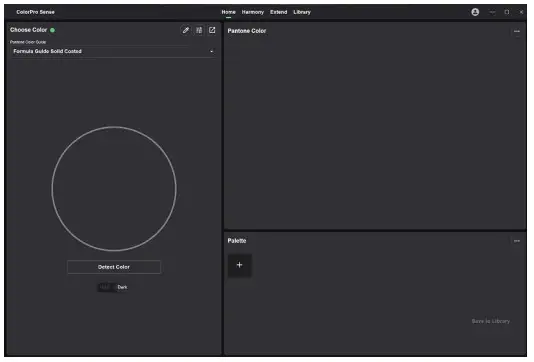Go to the Library tab

302,12
